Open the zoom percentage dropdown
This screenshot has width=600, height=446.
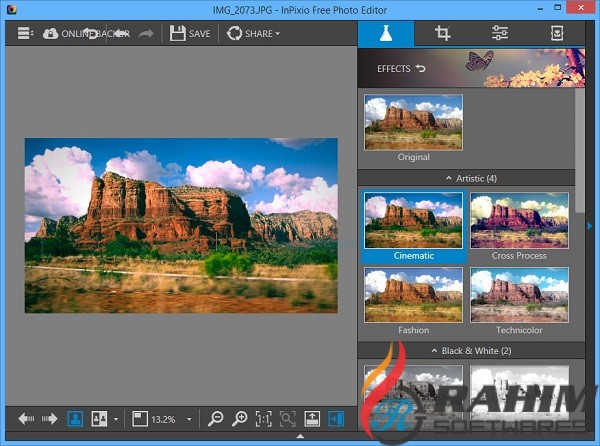[x=189, y=420]
